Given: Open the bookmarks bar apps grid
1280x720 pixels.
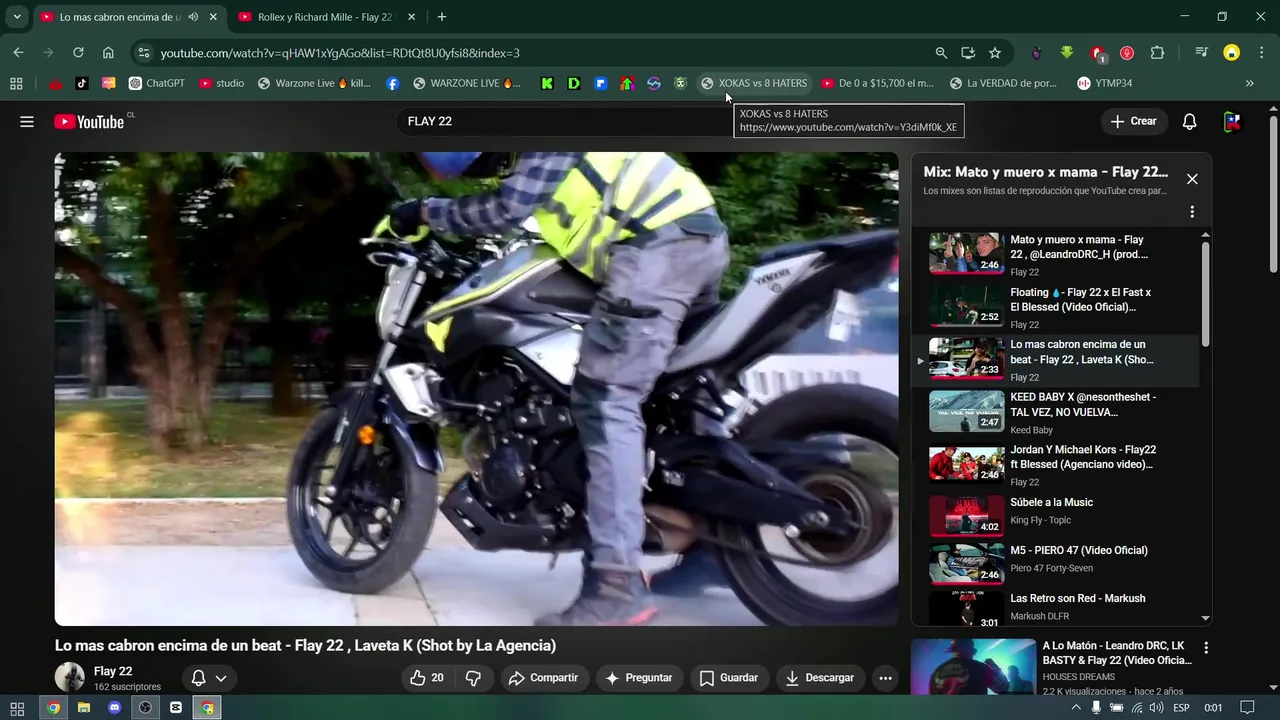Looking at the screenshot, I should coord(16,83).
